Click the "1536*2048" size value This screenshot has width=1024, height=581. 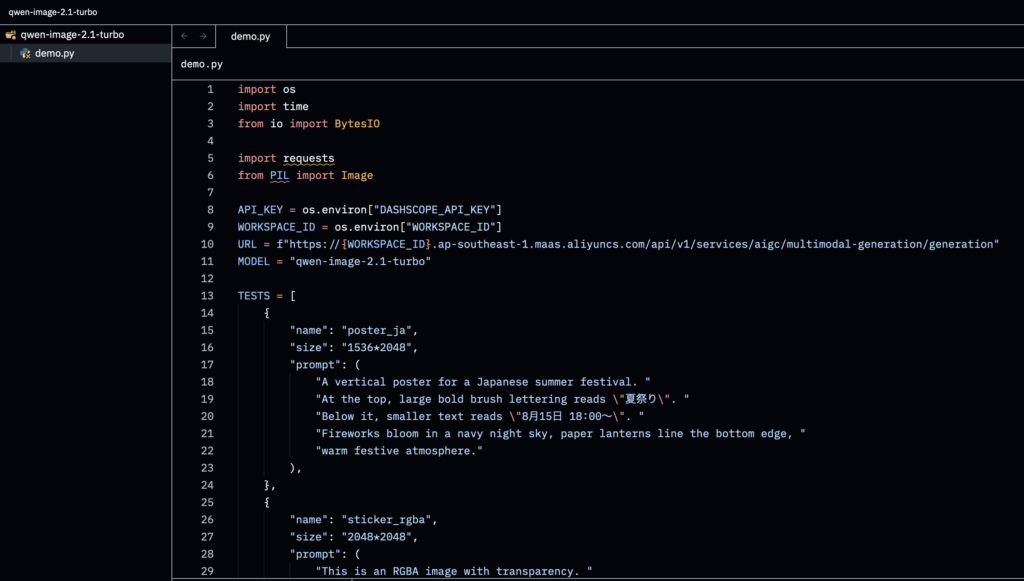point(376,347)
